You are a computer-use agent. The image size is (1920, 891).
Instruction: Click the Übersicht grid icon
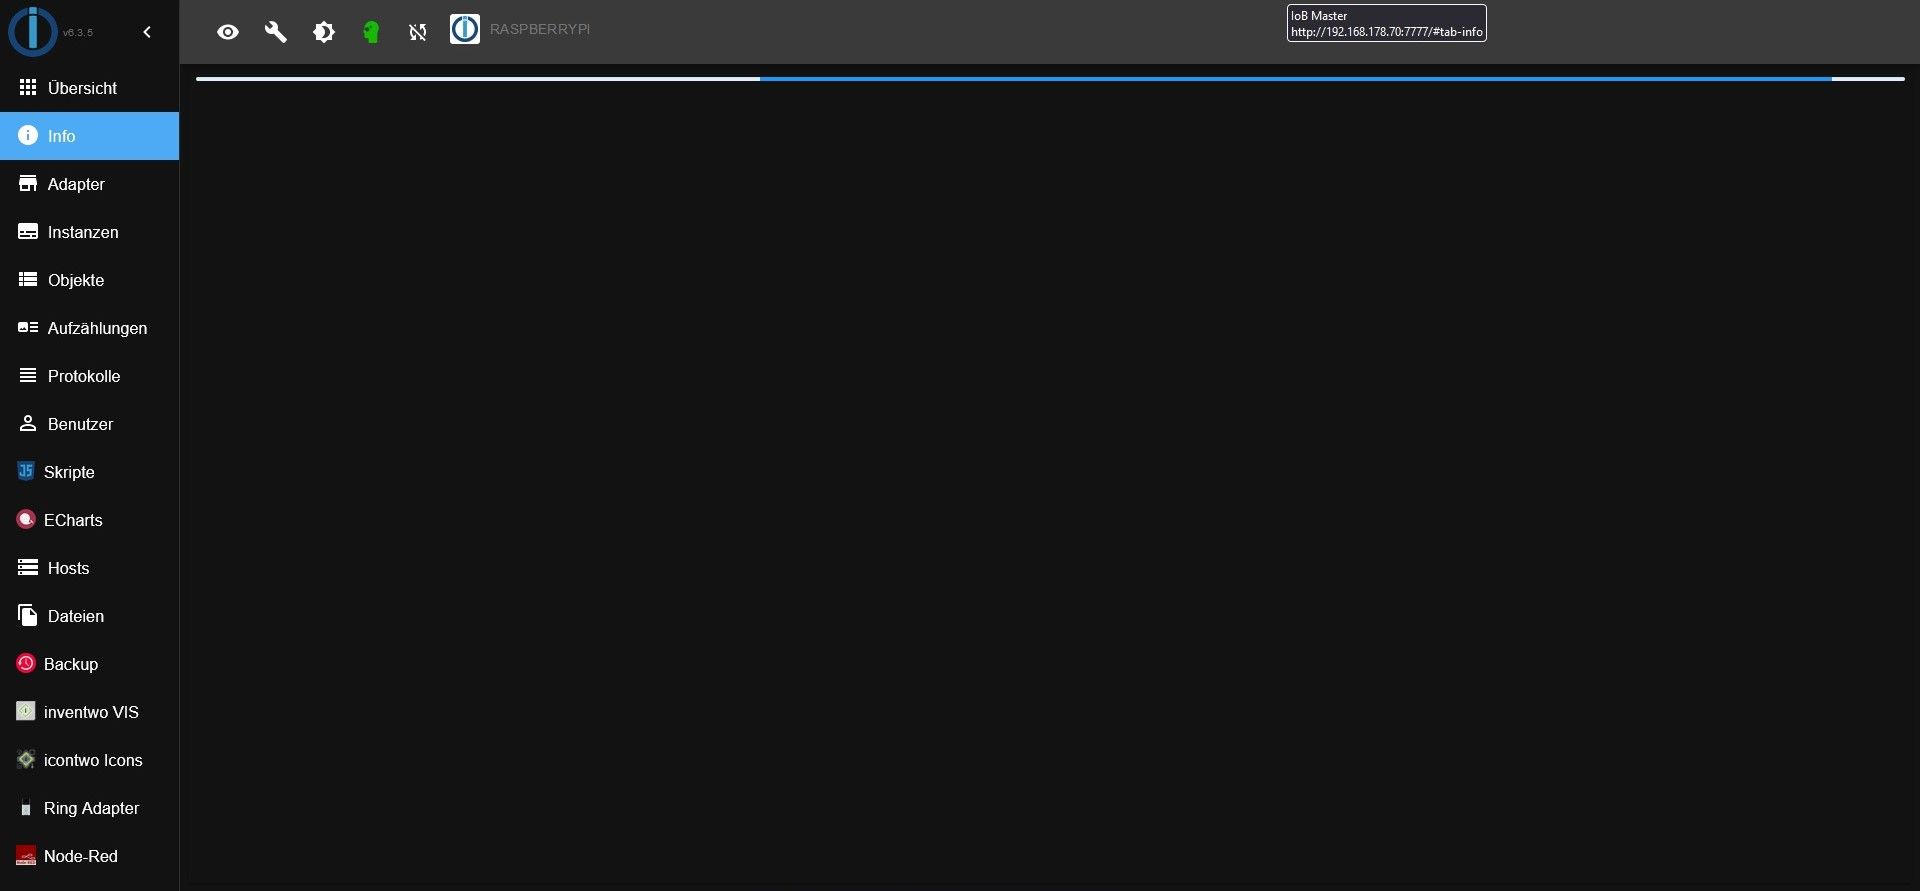click(x=28, y=88)
